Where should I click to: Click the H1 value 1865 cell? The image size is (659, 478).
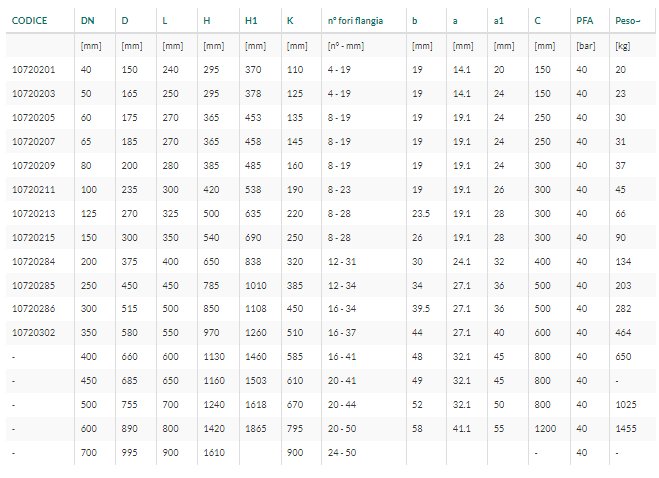[x=256, y=428]
